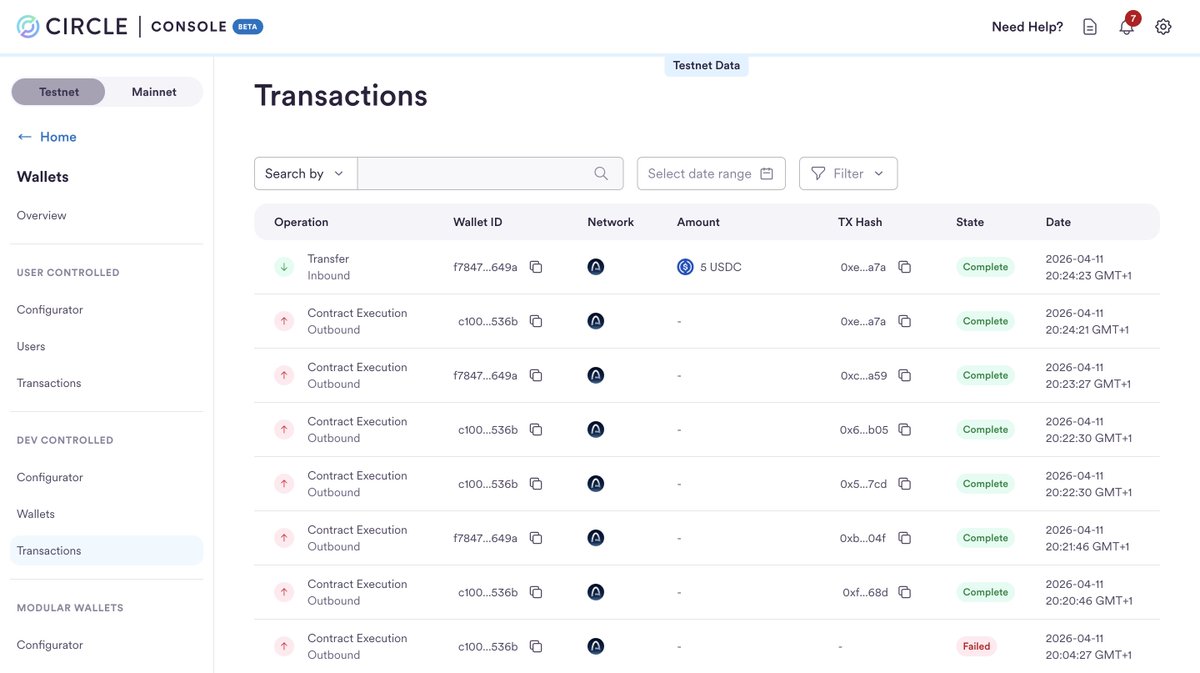Copy the TX Hash 0xe...a7a
The width and height of the screenshot is (1200, 673).
coord(905,266)
